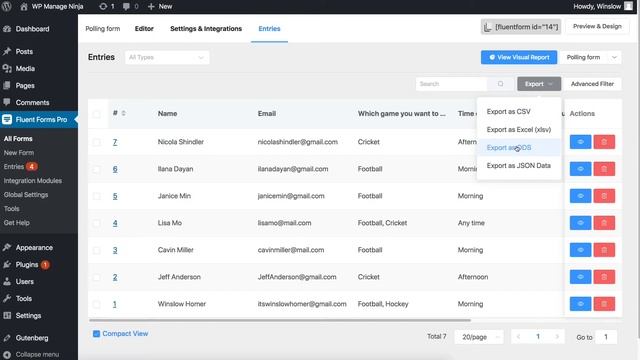
Task: Click Preview & Design button
Action: pyautogui.click(x=597, y=27)
